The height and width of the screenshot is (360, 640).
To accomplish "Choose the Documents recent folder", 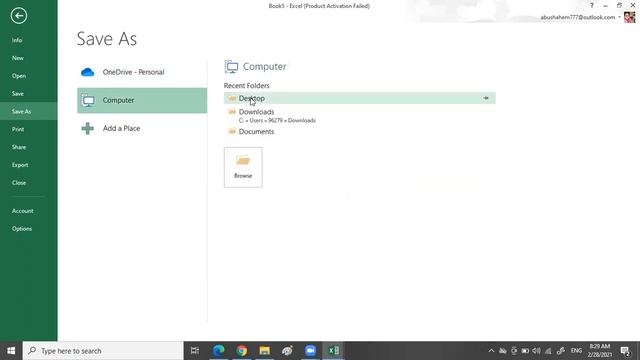I will click(x=360, y=131).
